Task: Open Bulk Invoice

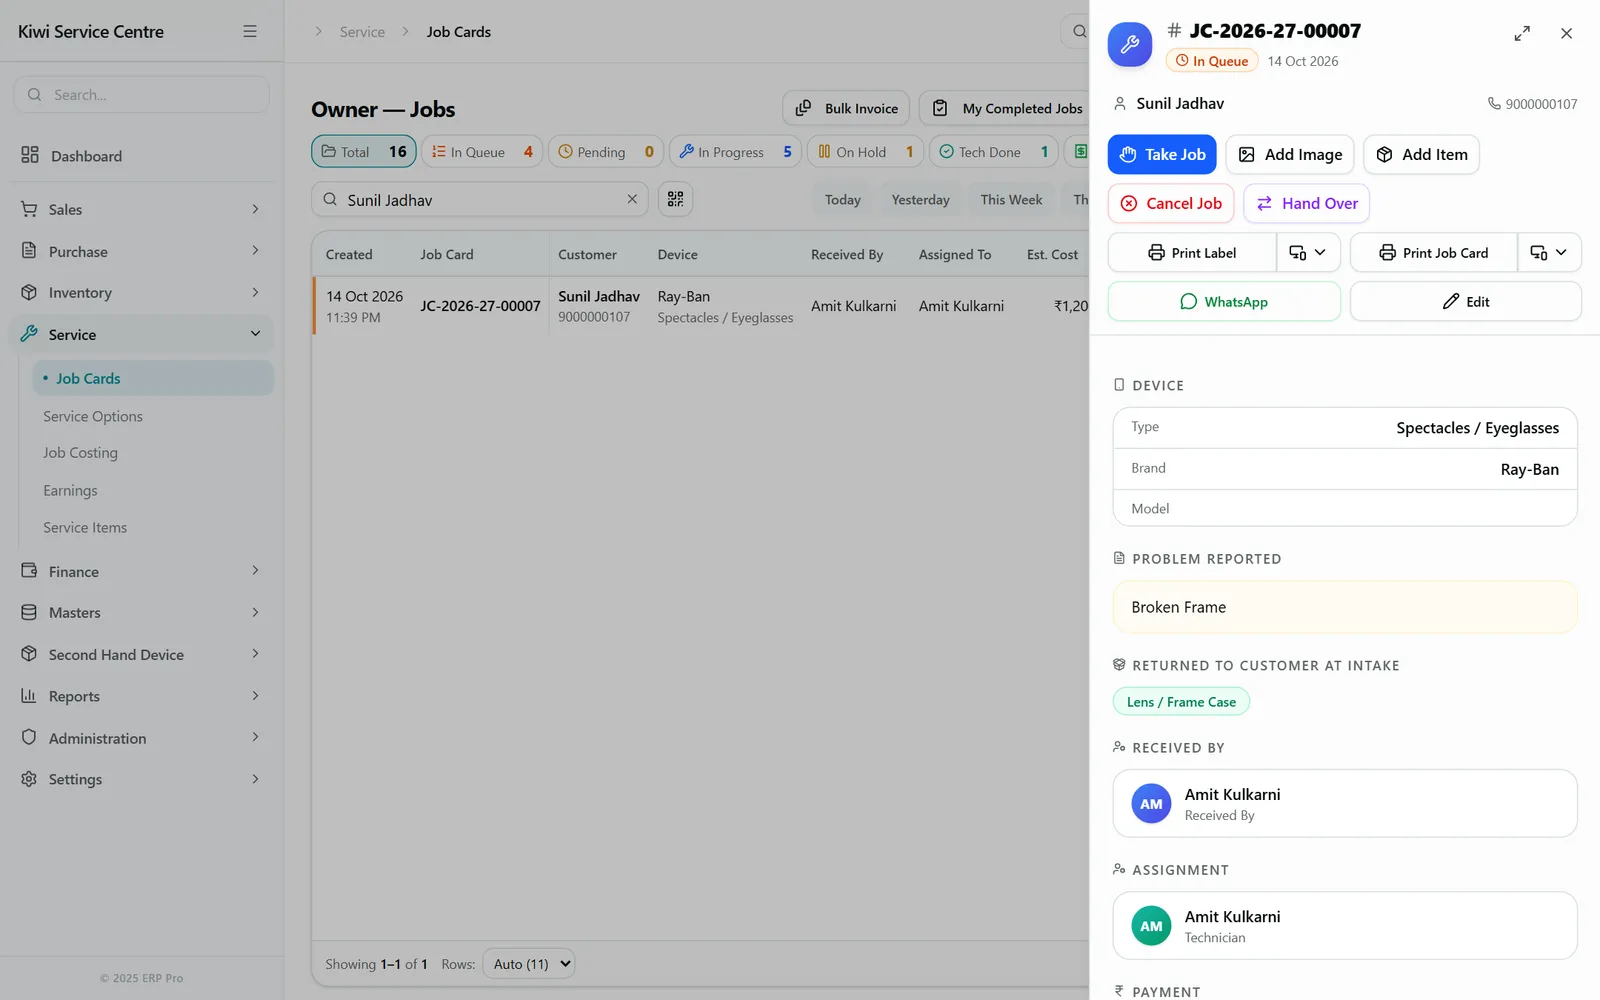Action: [846, 108]
